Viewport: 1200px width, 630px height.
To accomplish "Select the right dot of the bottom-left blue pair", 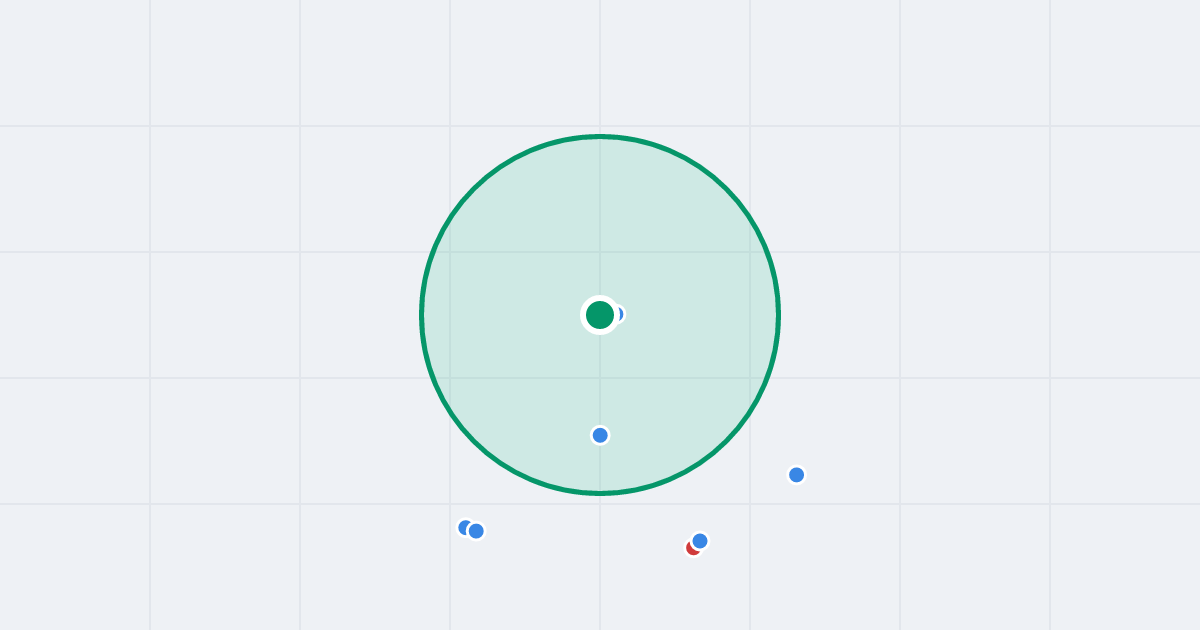I will pos(476,531).
